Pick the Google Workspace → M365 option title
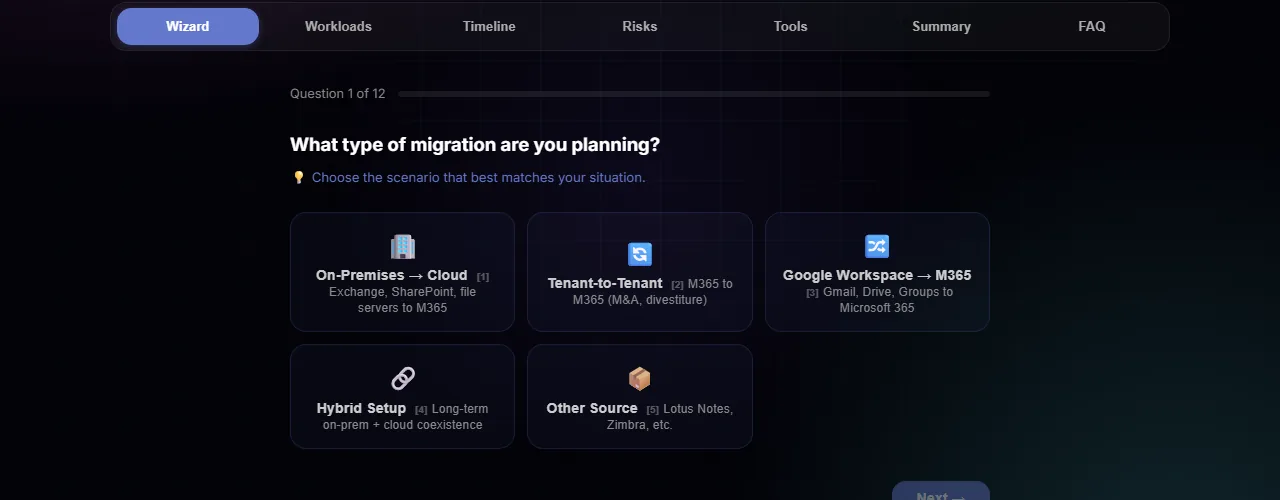 tap(877, 275)
